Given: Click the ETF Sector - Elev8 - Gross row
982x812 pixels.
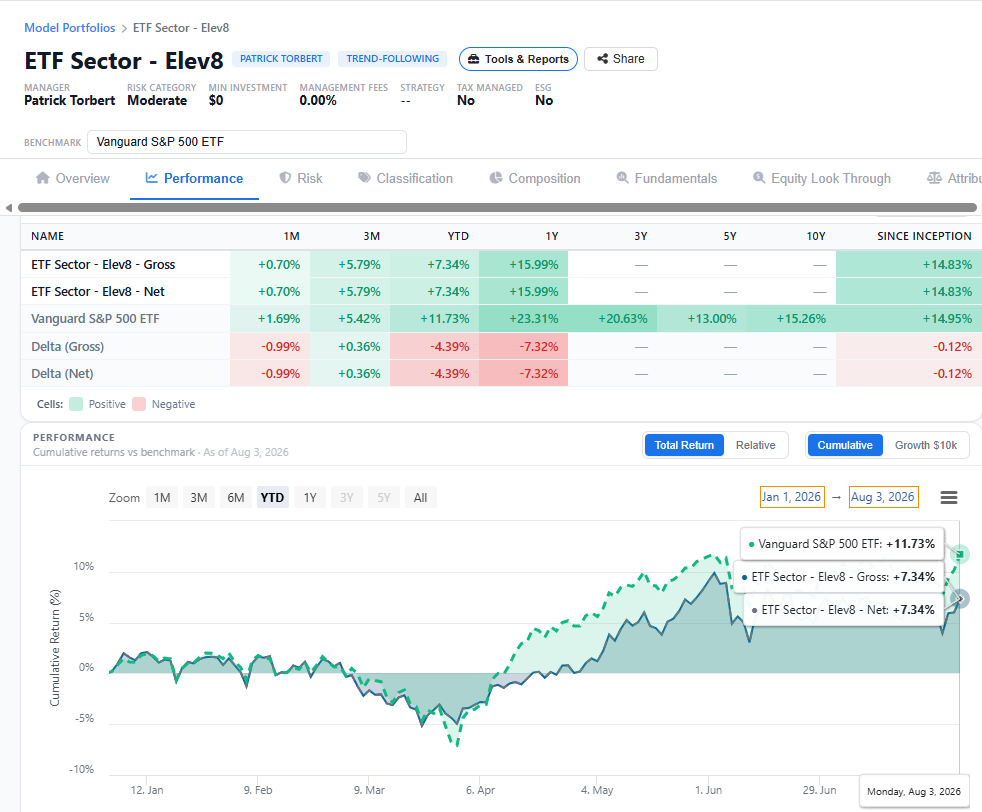Looking at the screenshot, I should (501, 265).
